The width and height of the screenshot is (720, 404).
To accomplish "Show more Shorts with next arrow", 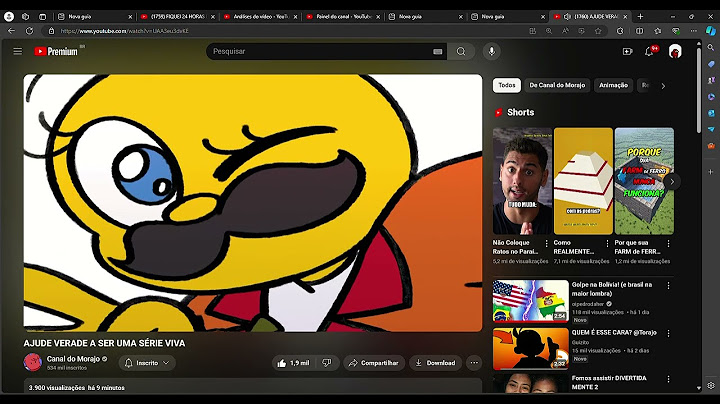I will click(672, 181).
